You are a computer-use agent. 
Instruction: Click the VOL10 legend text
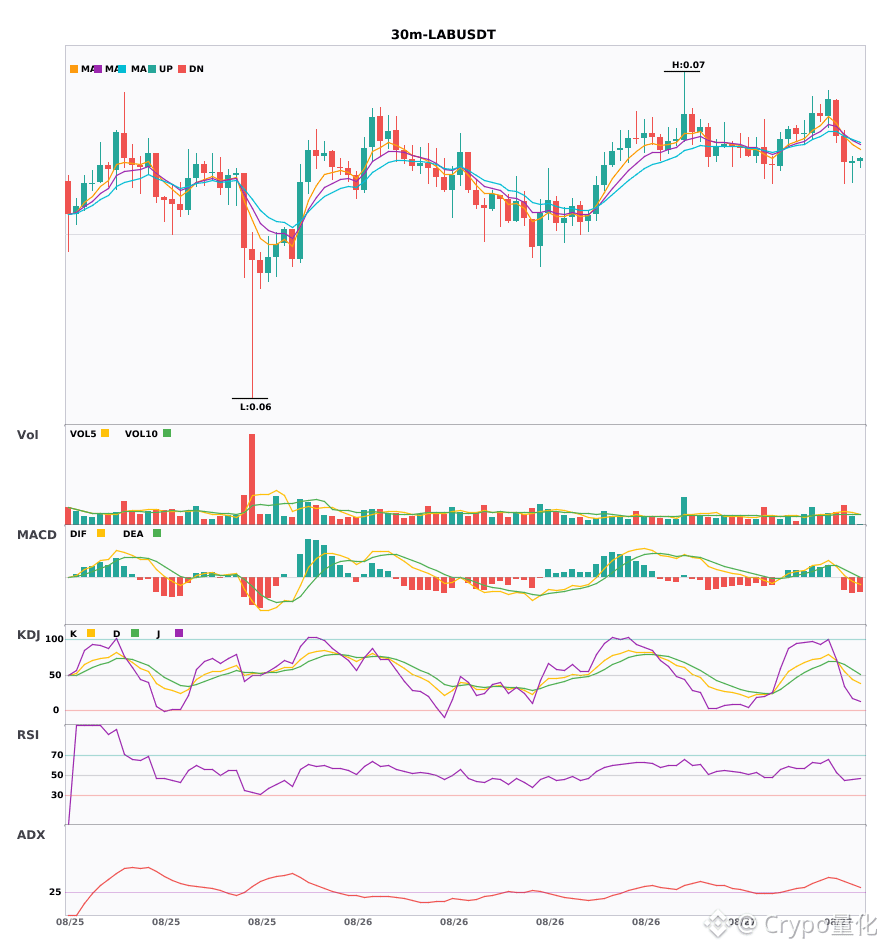[x=141, y=434]
